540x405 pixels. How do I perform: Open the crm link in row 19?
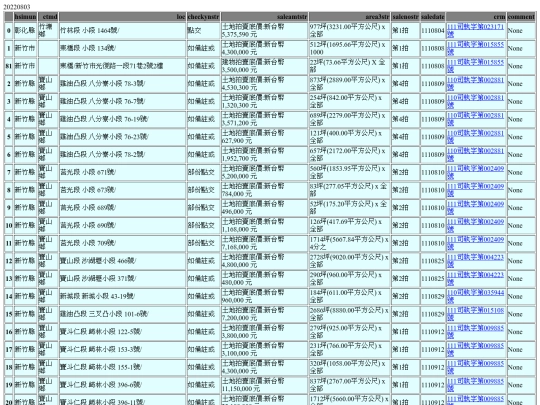(475, 385)
